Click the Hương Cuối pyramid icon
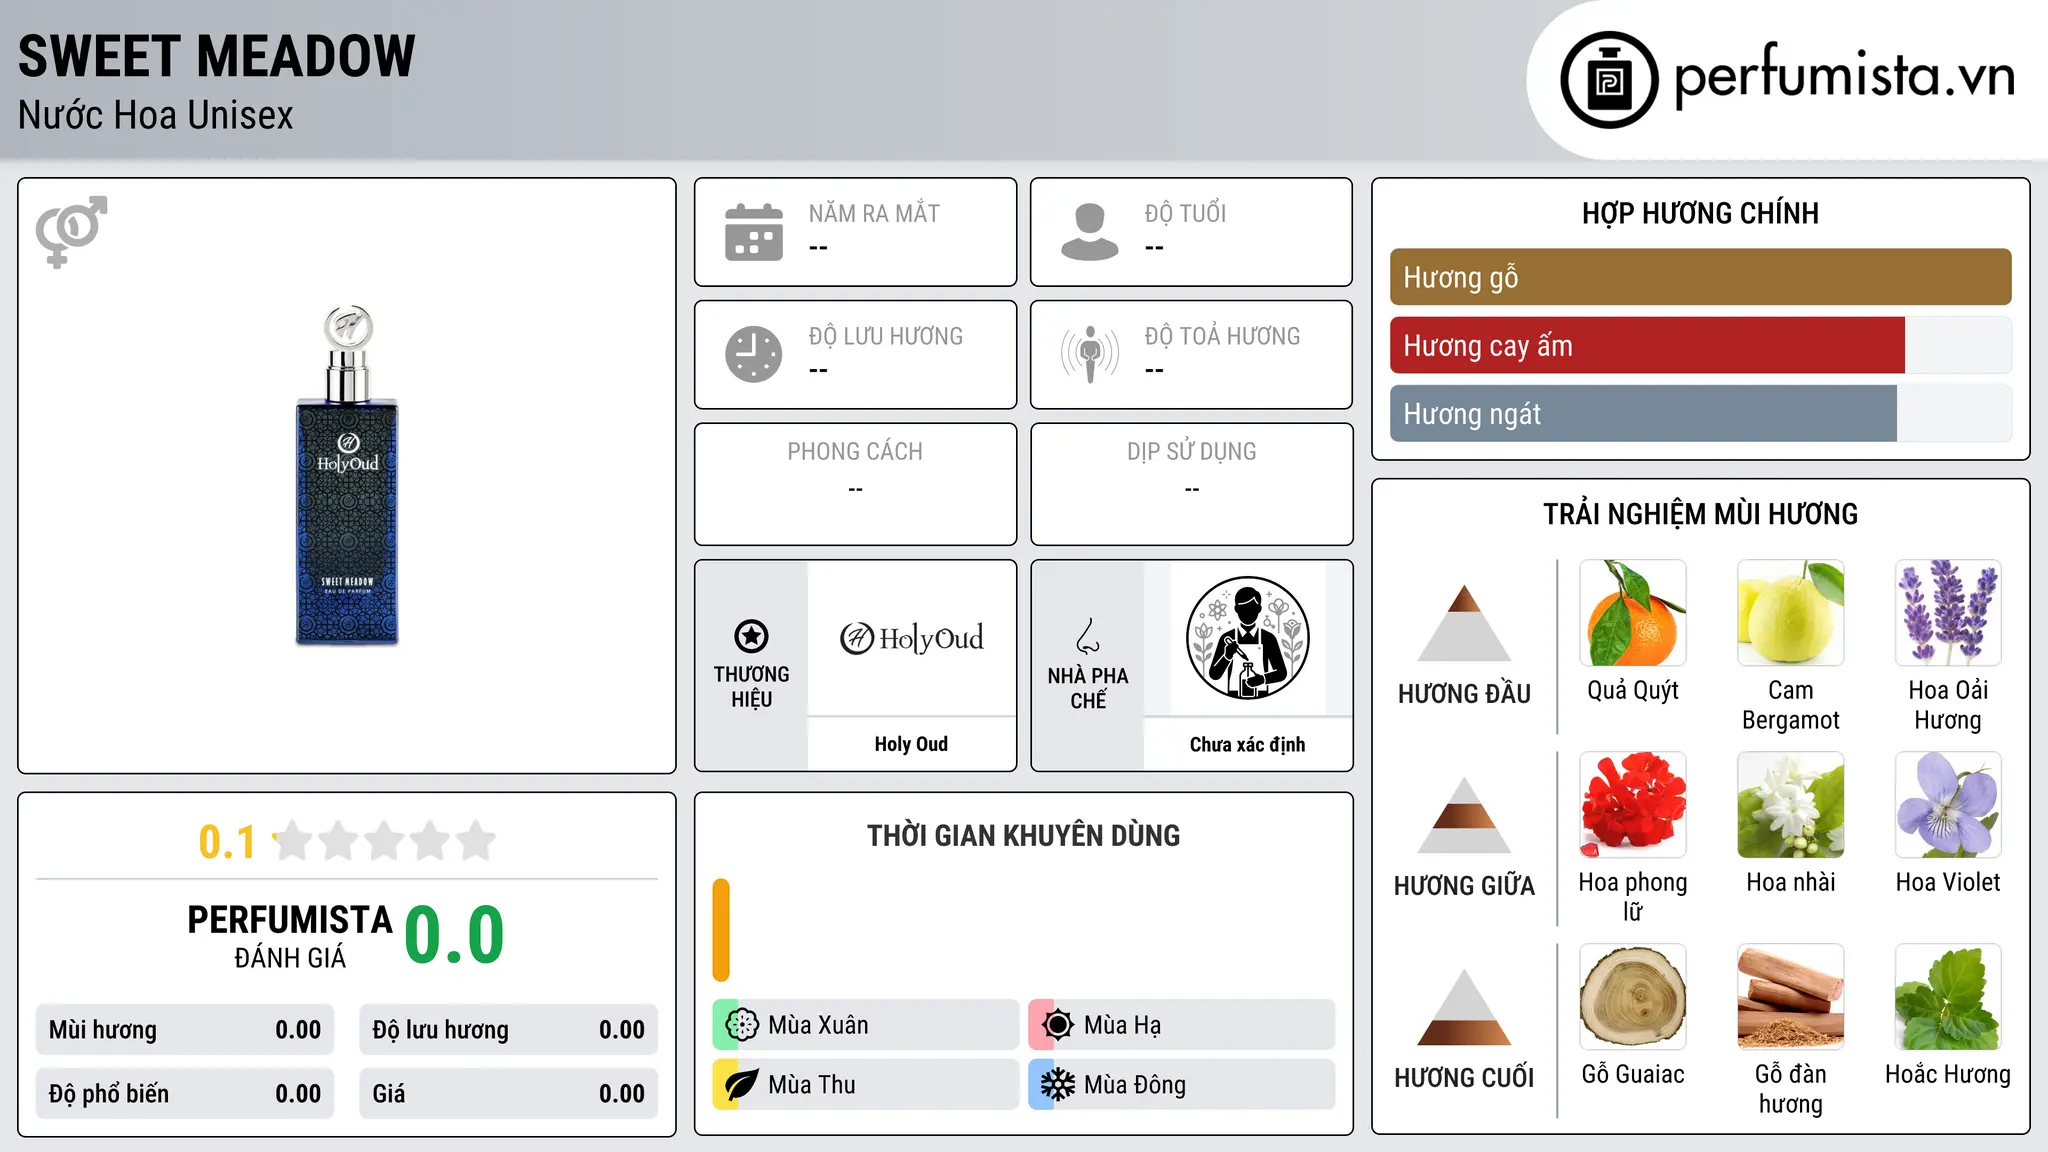Viewport: 2048px width, 1152px height. tap(1464, 1007)
